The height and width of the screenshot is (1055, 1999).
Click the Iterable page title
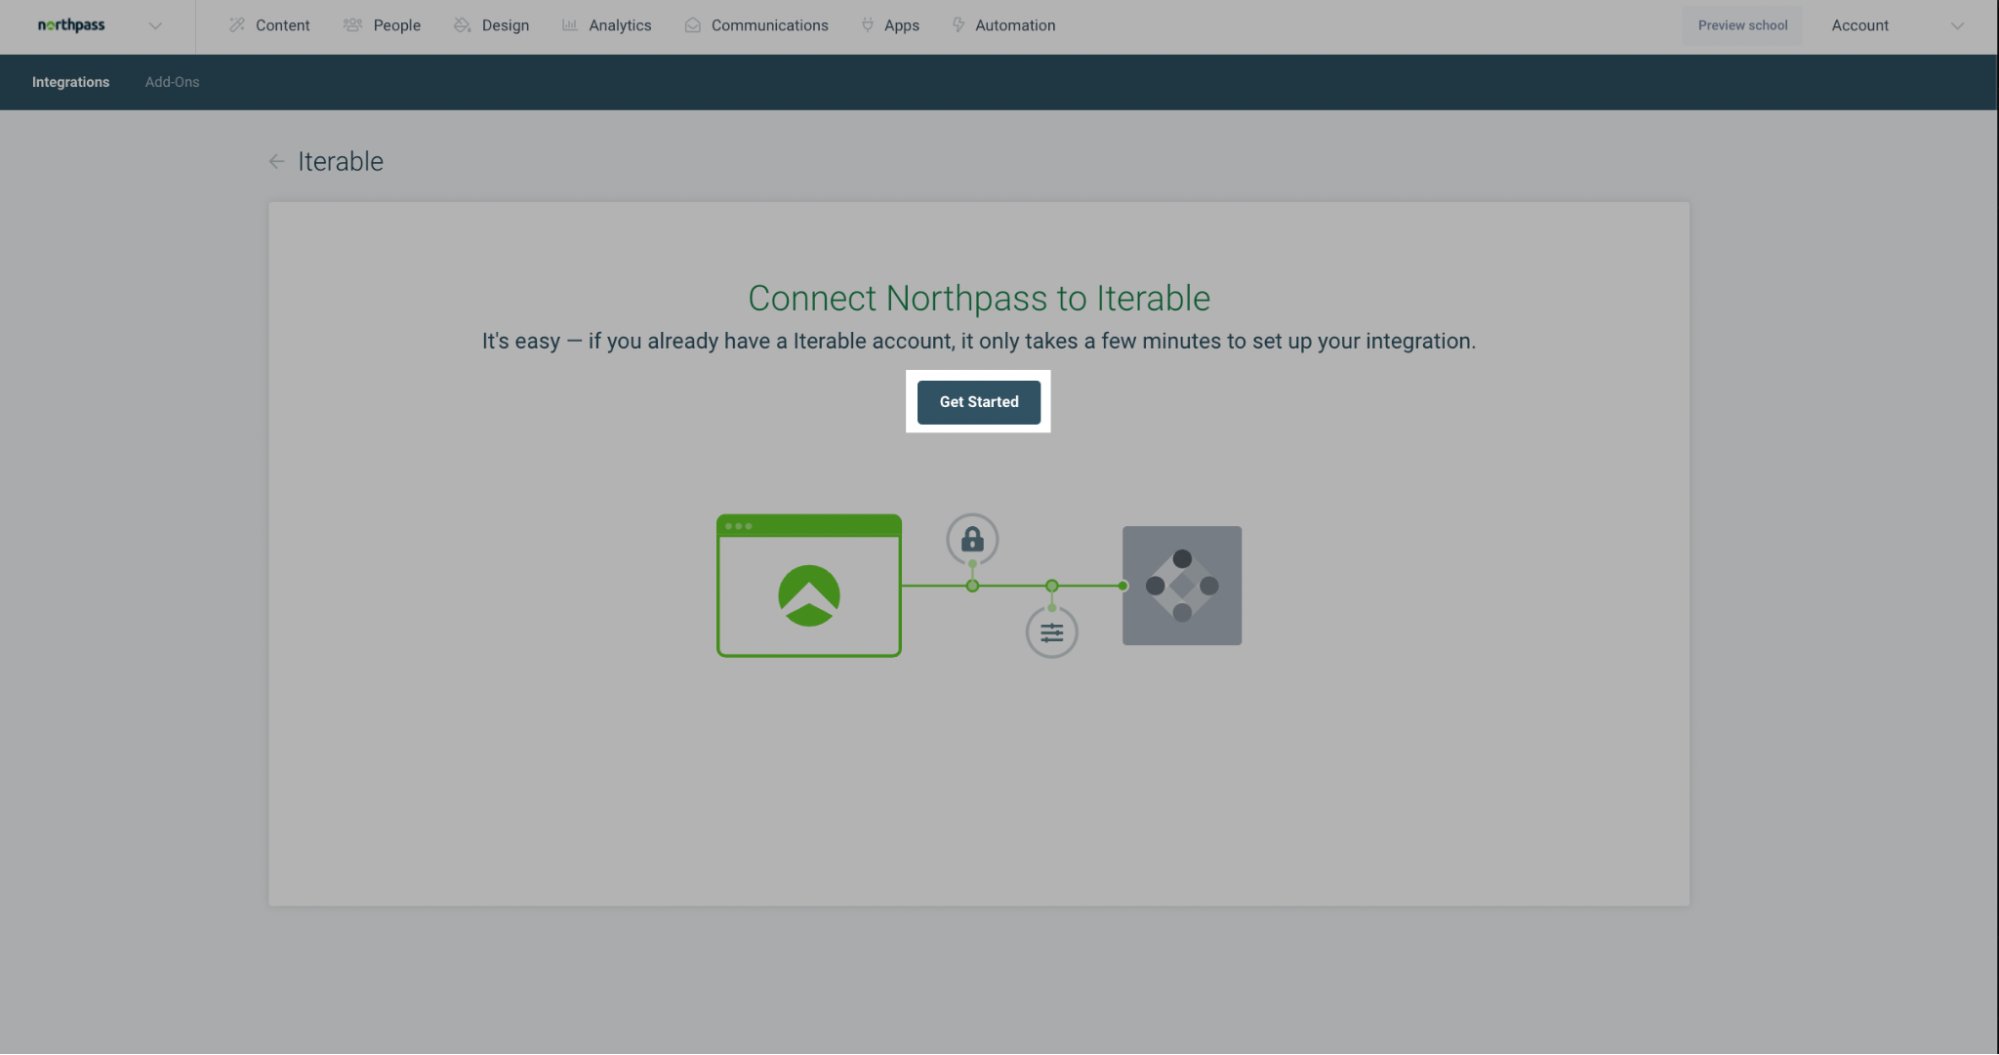(341, 162)
